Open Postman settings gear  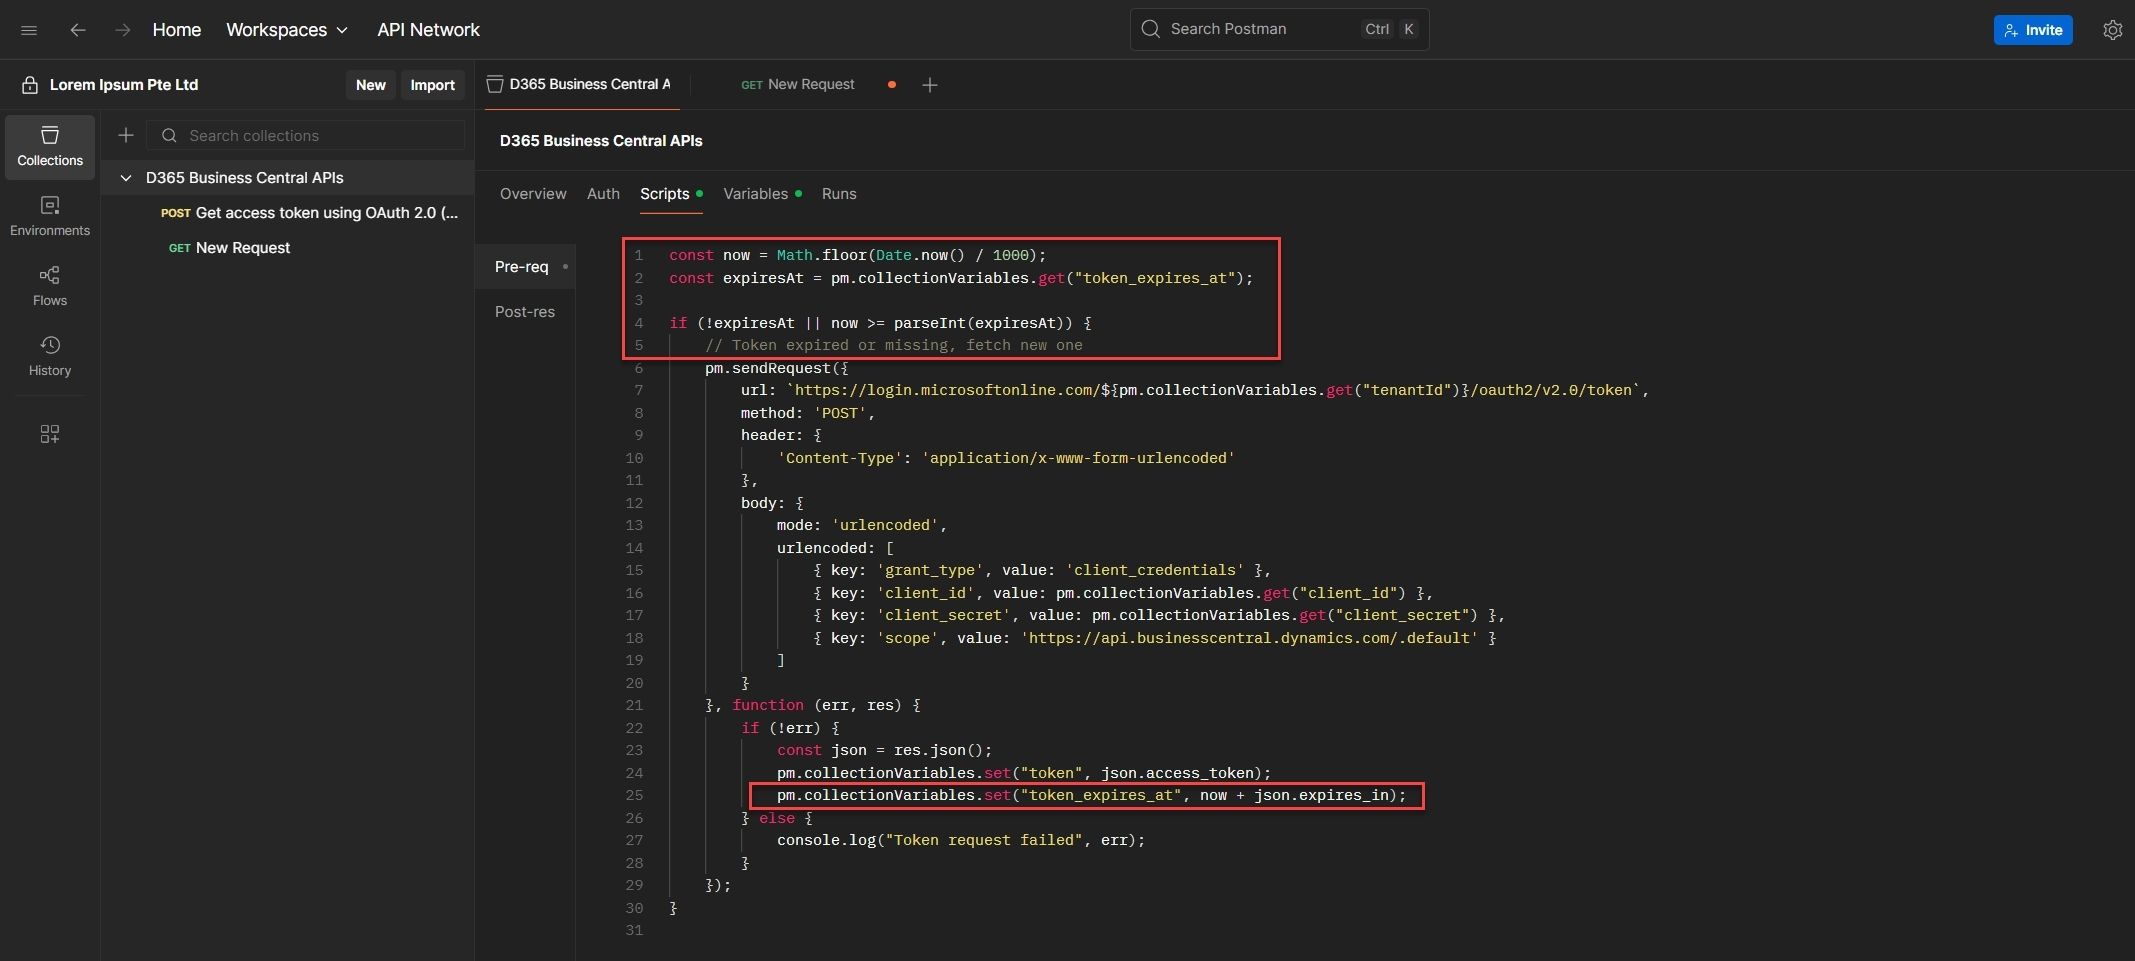[x=2112, y=29]
